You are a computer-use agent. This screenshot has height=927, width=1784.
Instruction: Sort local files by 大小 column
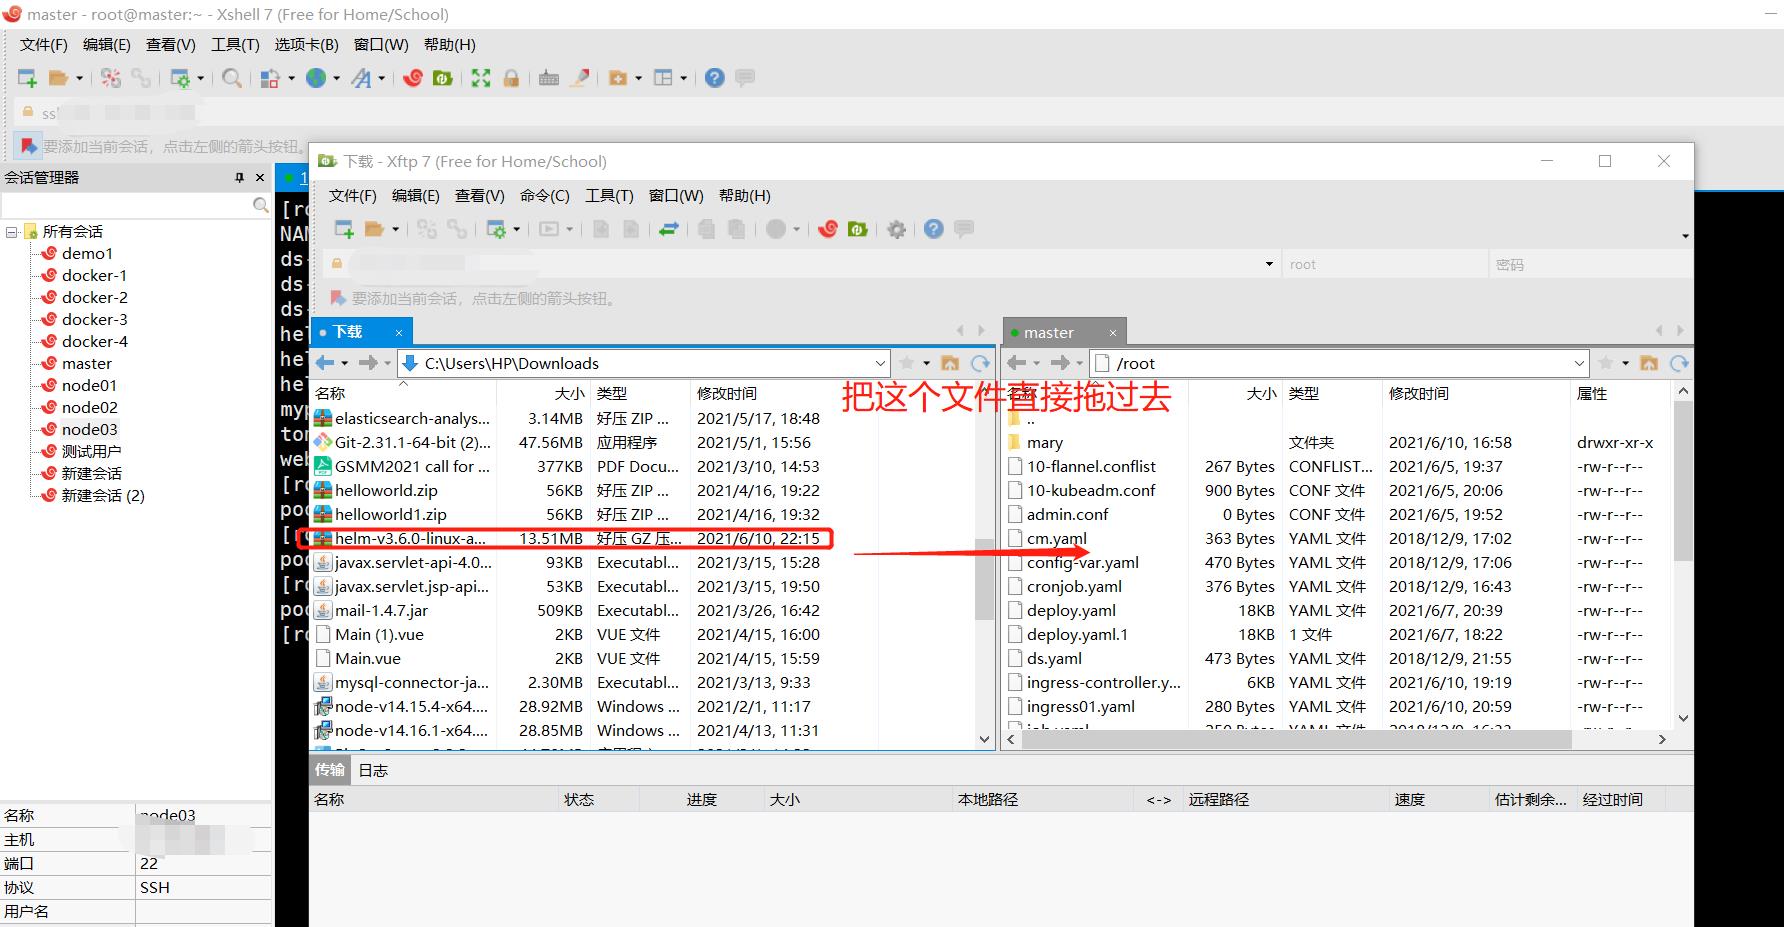tap(569, 393)
